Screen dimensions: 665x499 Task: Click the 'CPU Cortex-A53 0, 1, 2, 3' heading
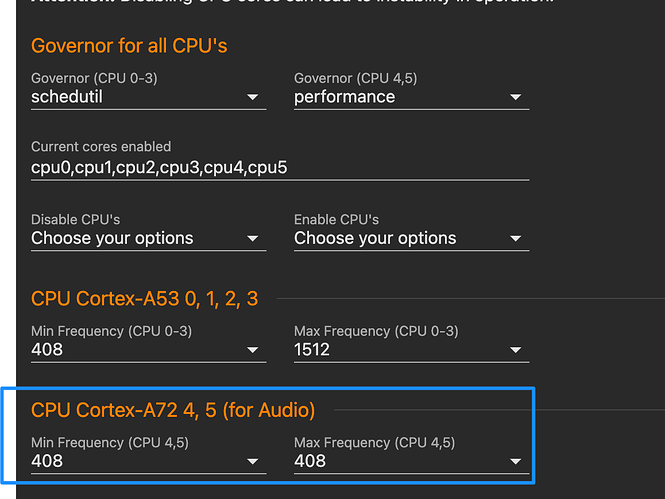click(x=145, y=299)
